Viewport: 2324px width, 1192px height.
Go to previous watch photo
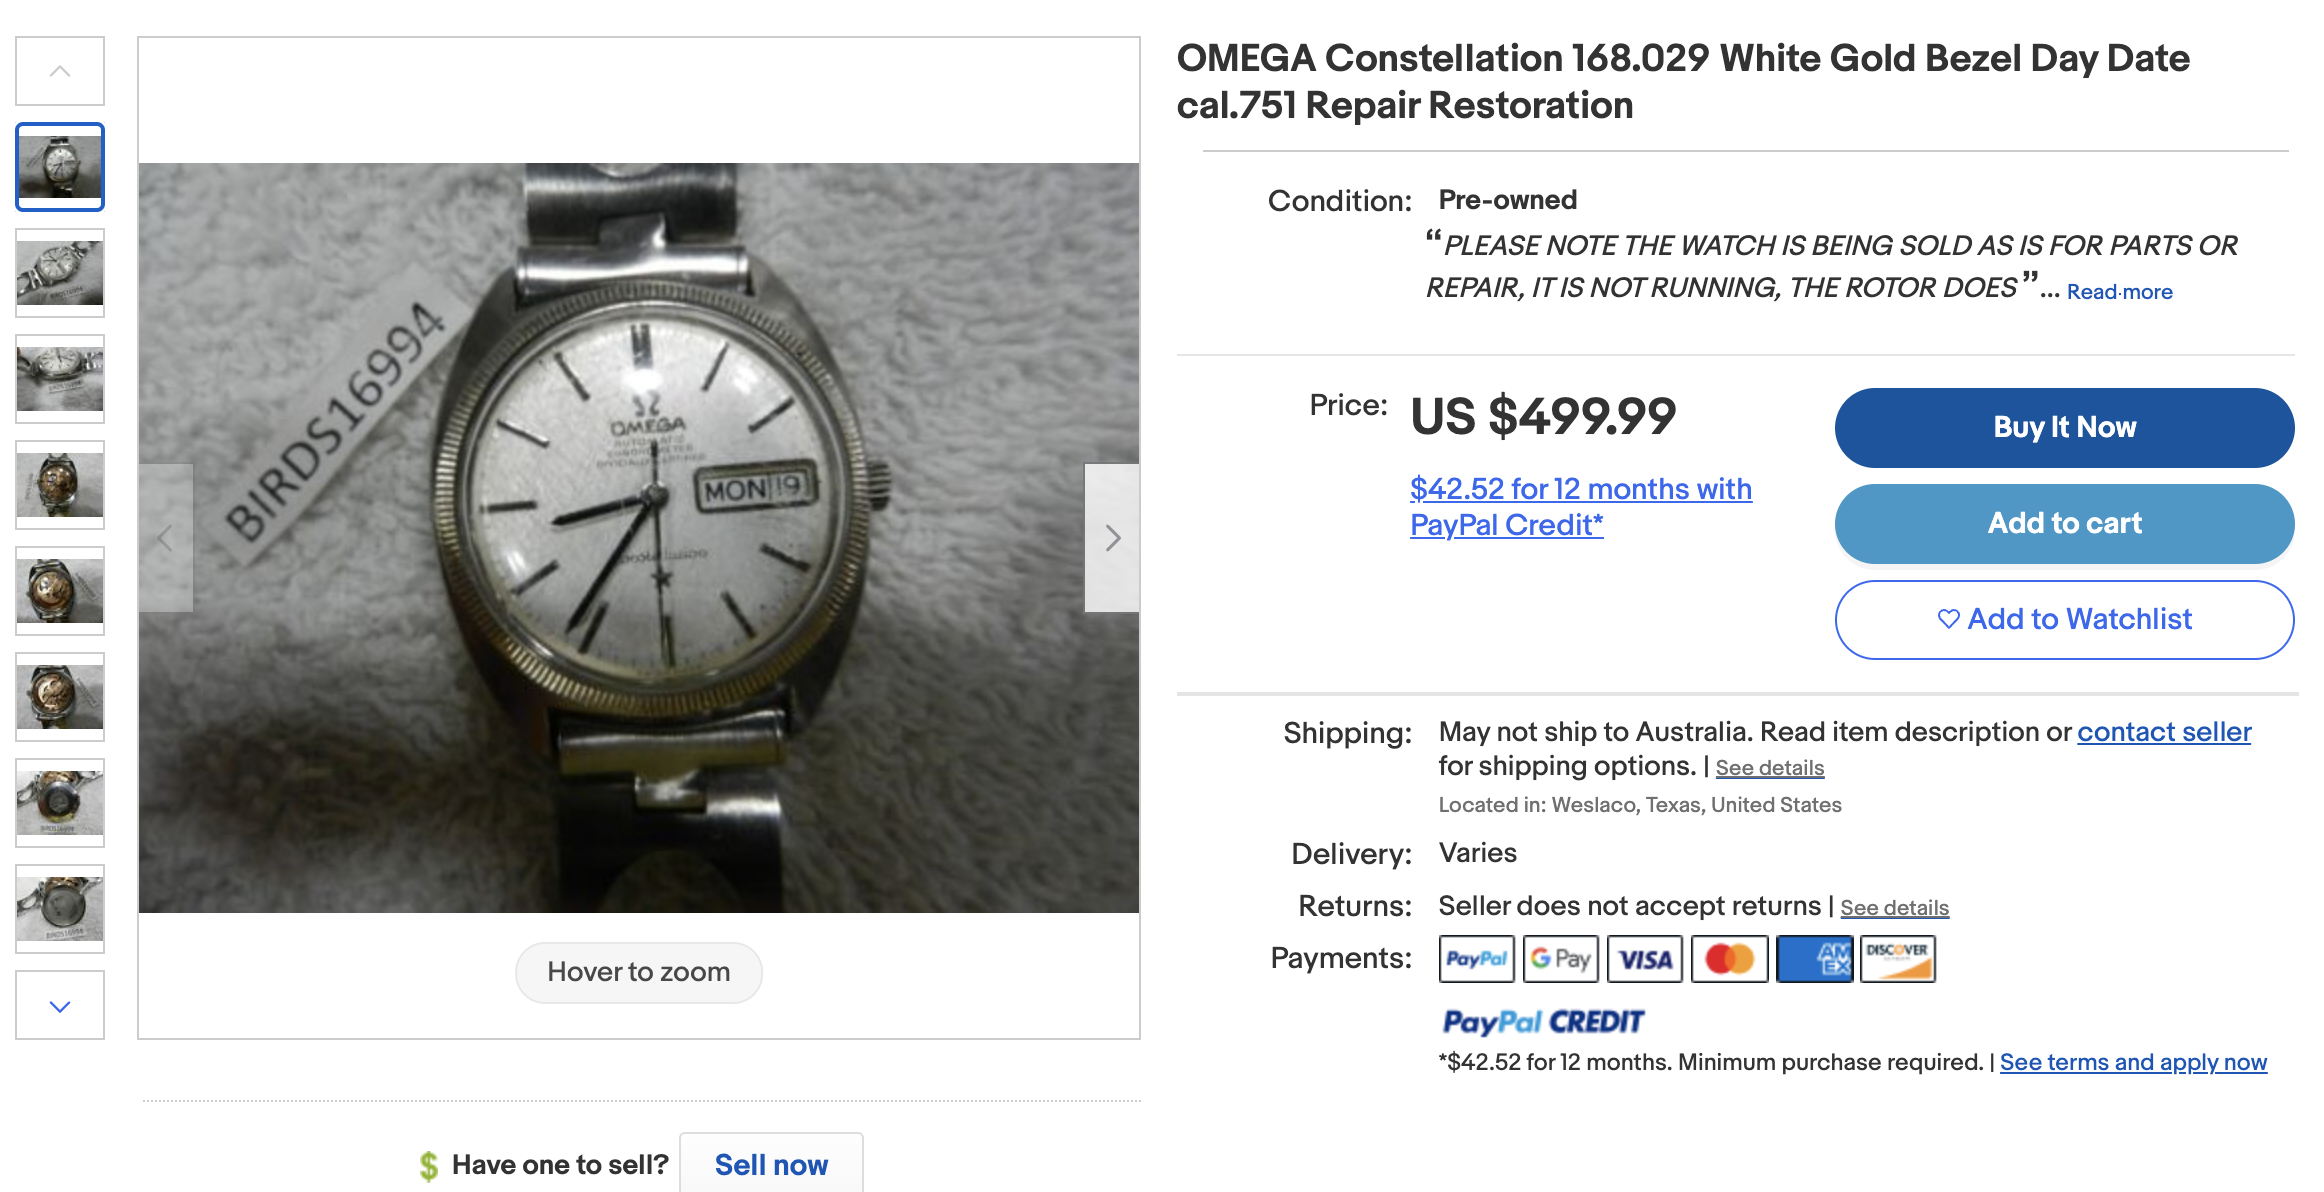(x=166, y=538)
